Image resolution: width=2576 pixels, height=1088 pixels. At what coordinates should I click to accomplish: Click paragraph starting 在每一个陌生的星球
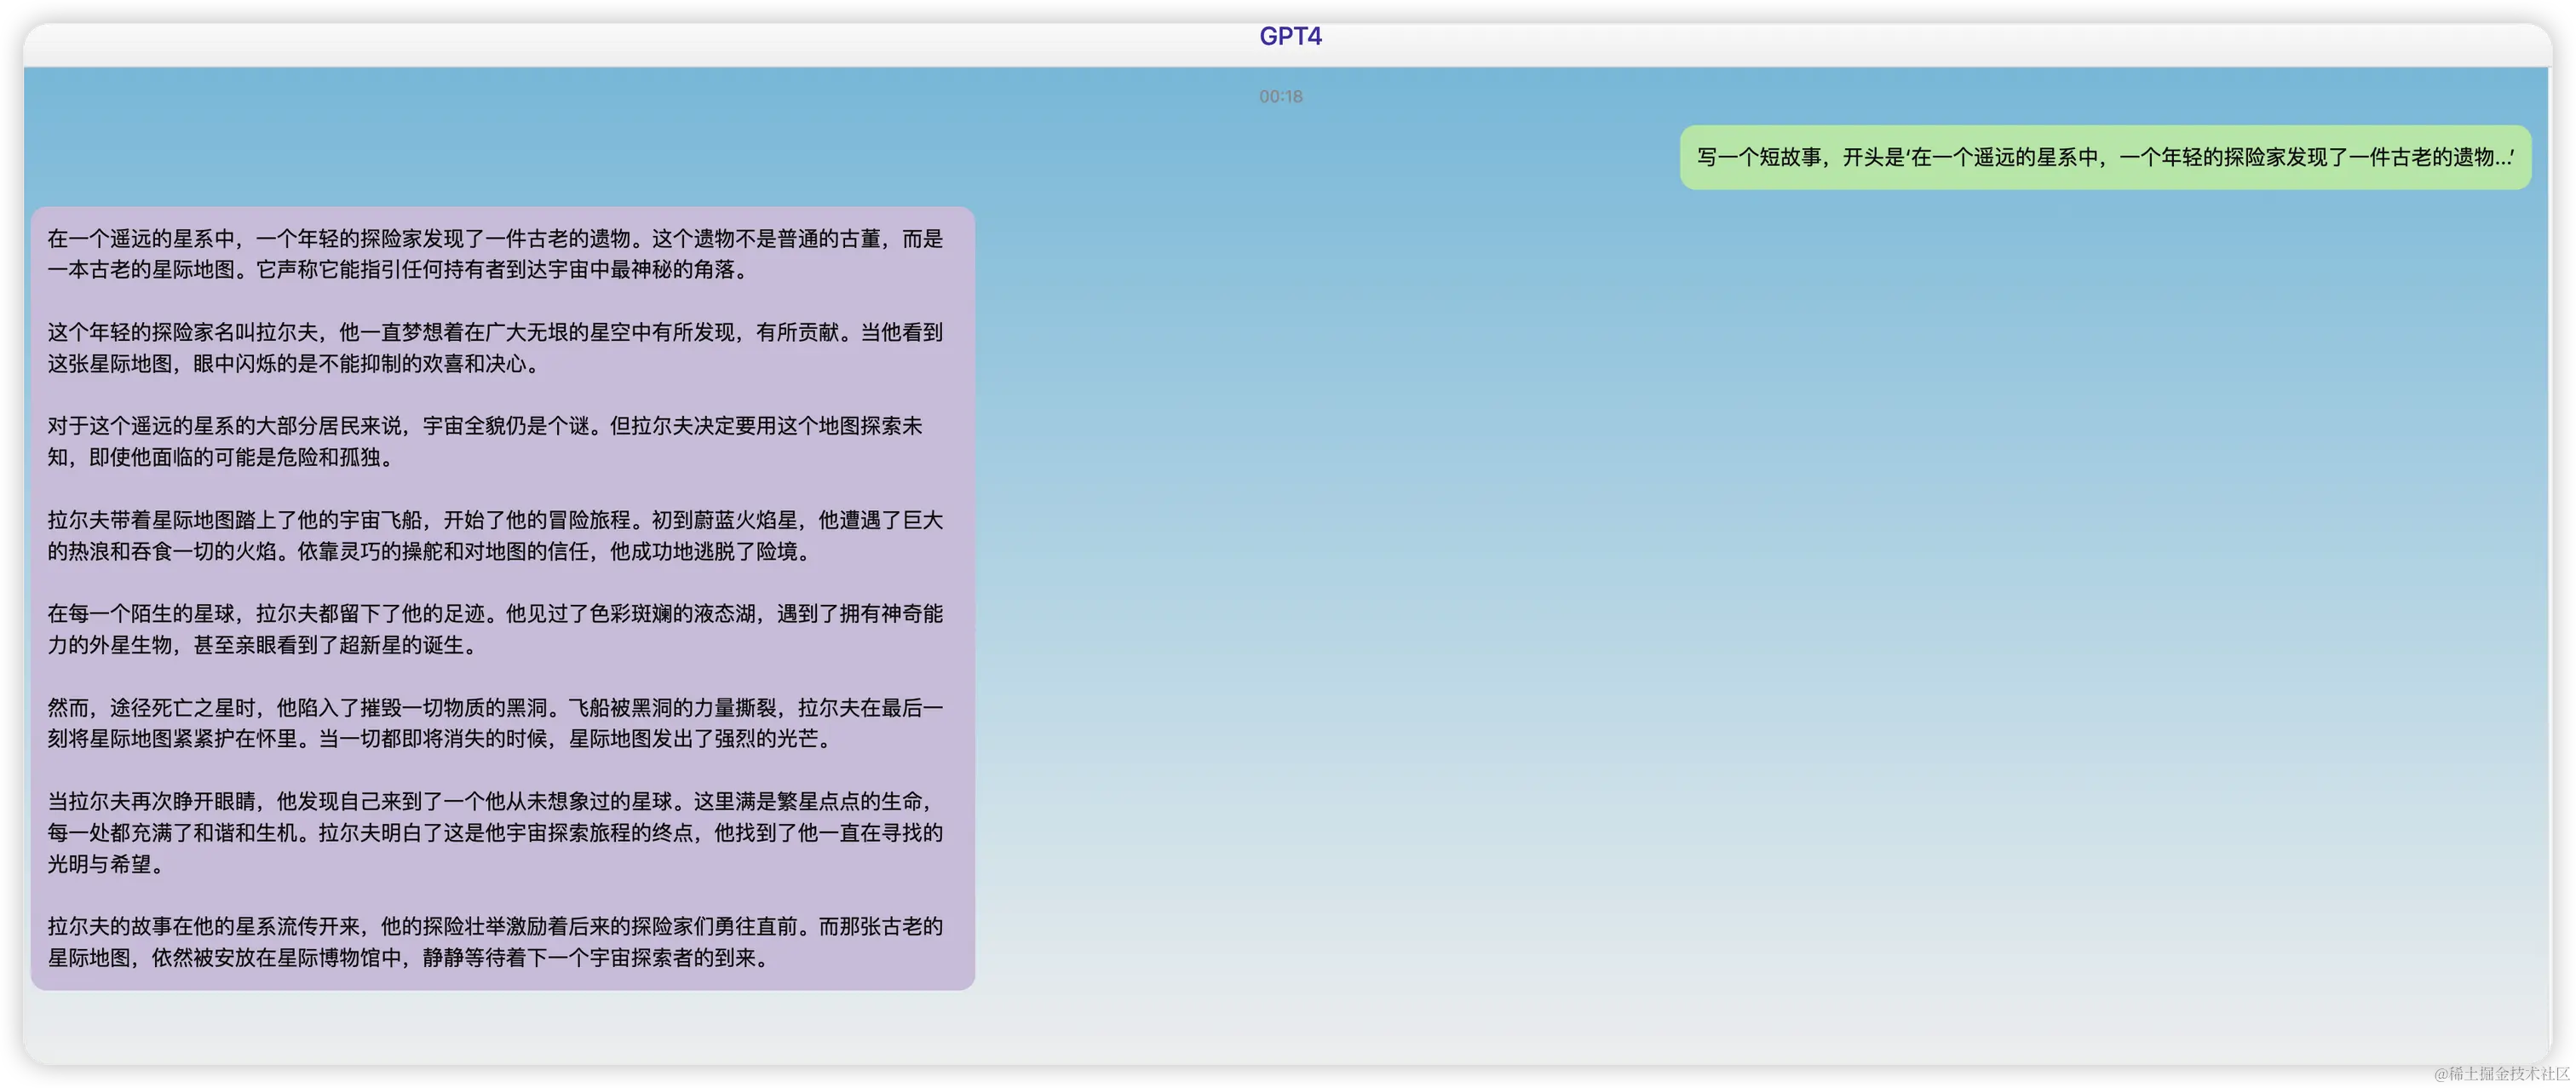[495, 613]
